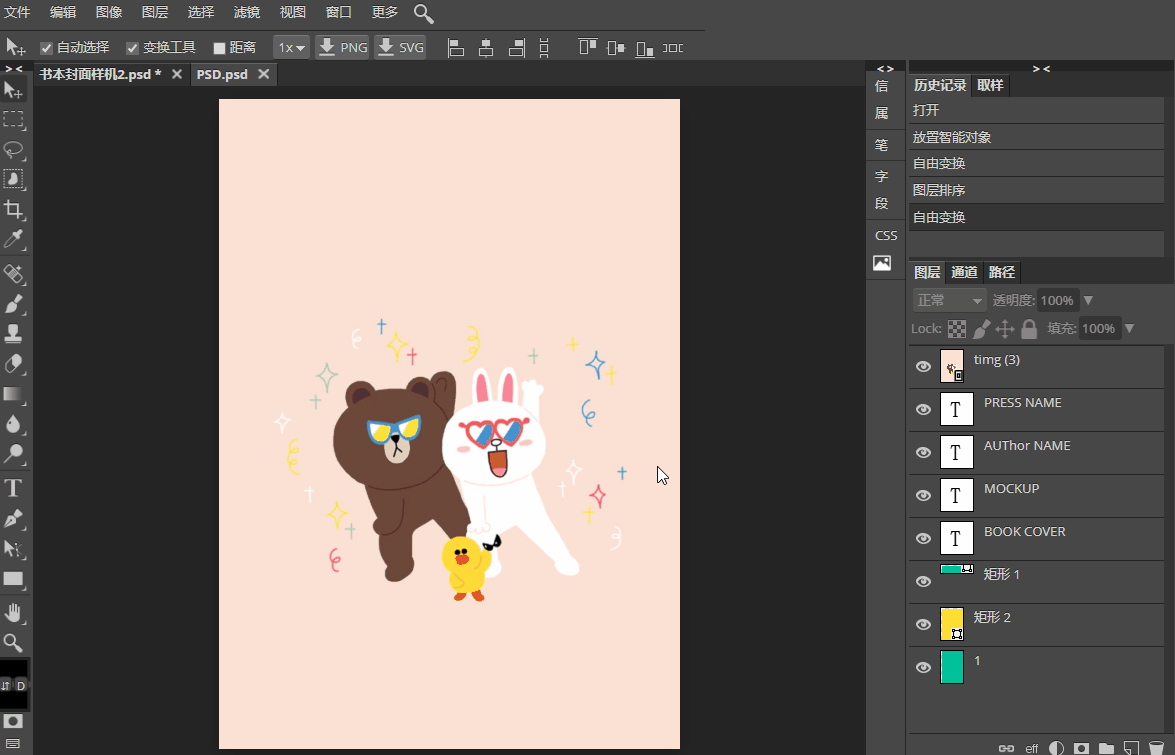Select the Type tool
The width and height of the screenshot is (1175, 755).
tap(13, 488)
